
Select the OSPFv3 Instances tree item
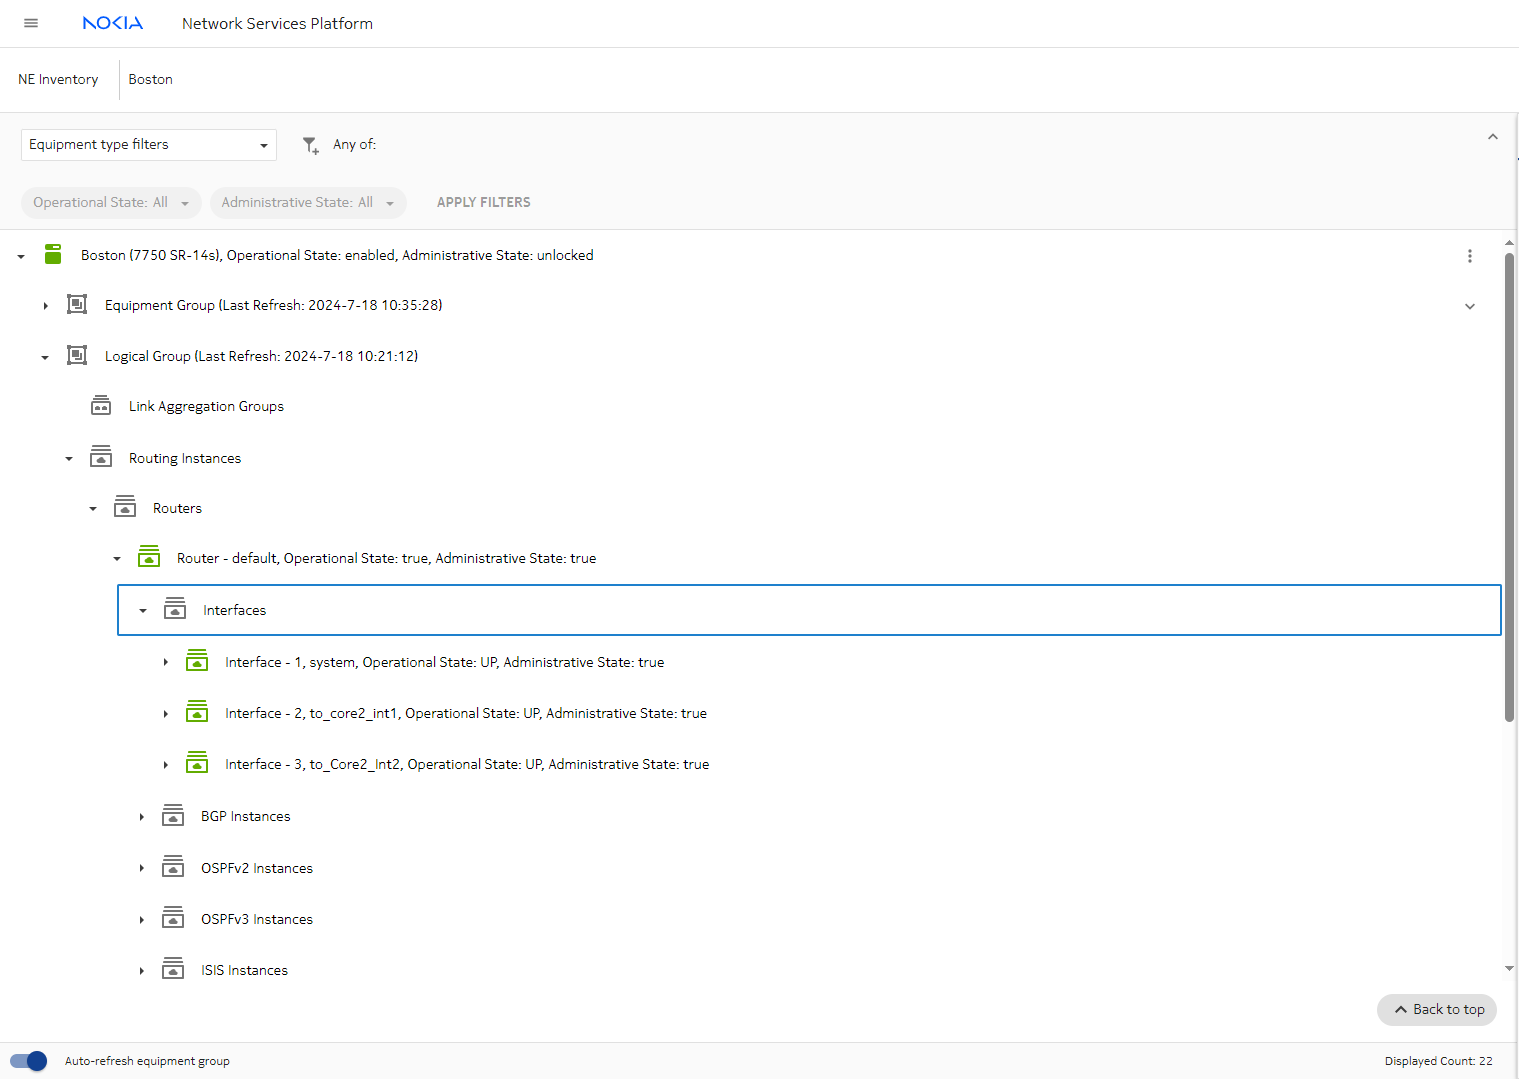coord(256,919)
